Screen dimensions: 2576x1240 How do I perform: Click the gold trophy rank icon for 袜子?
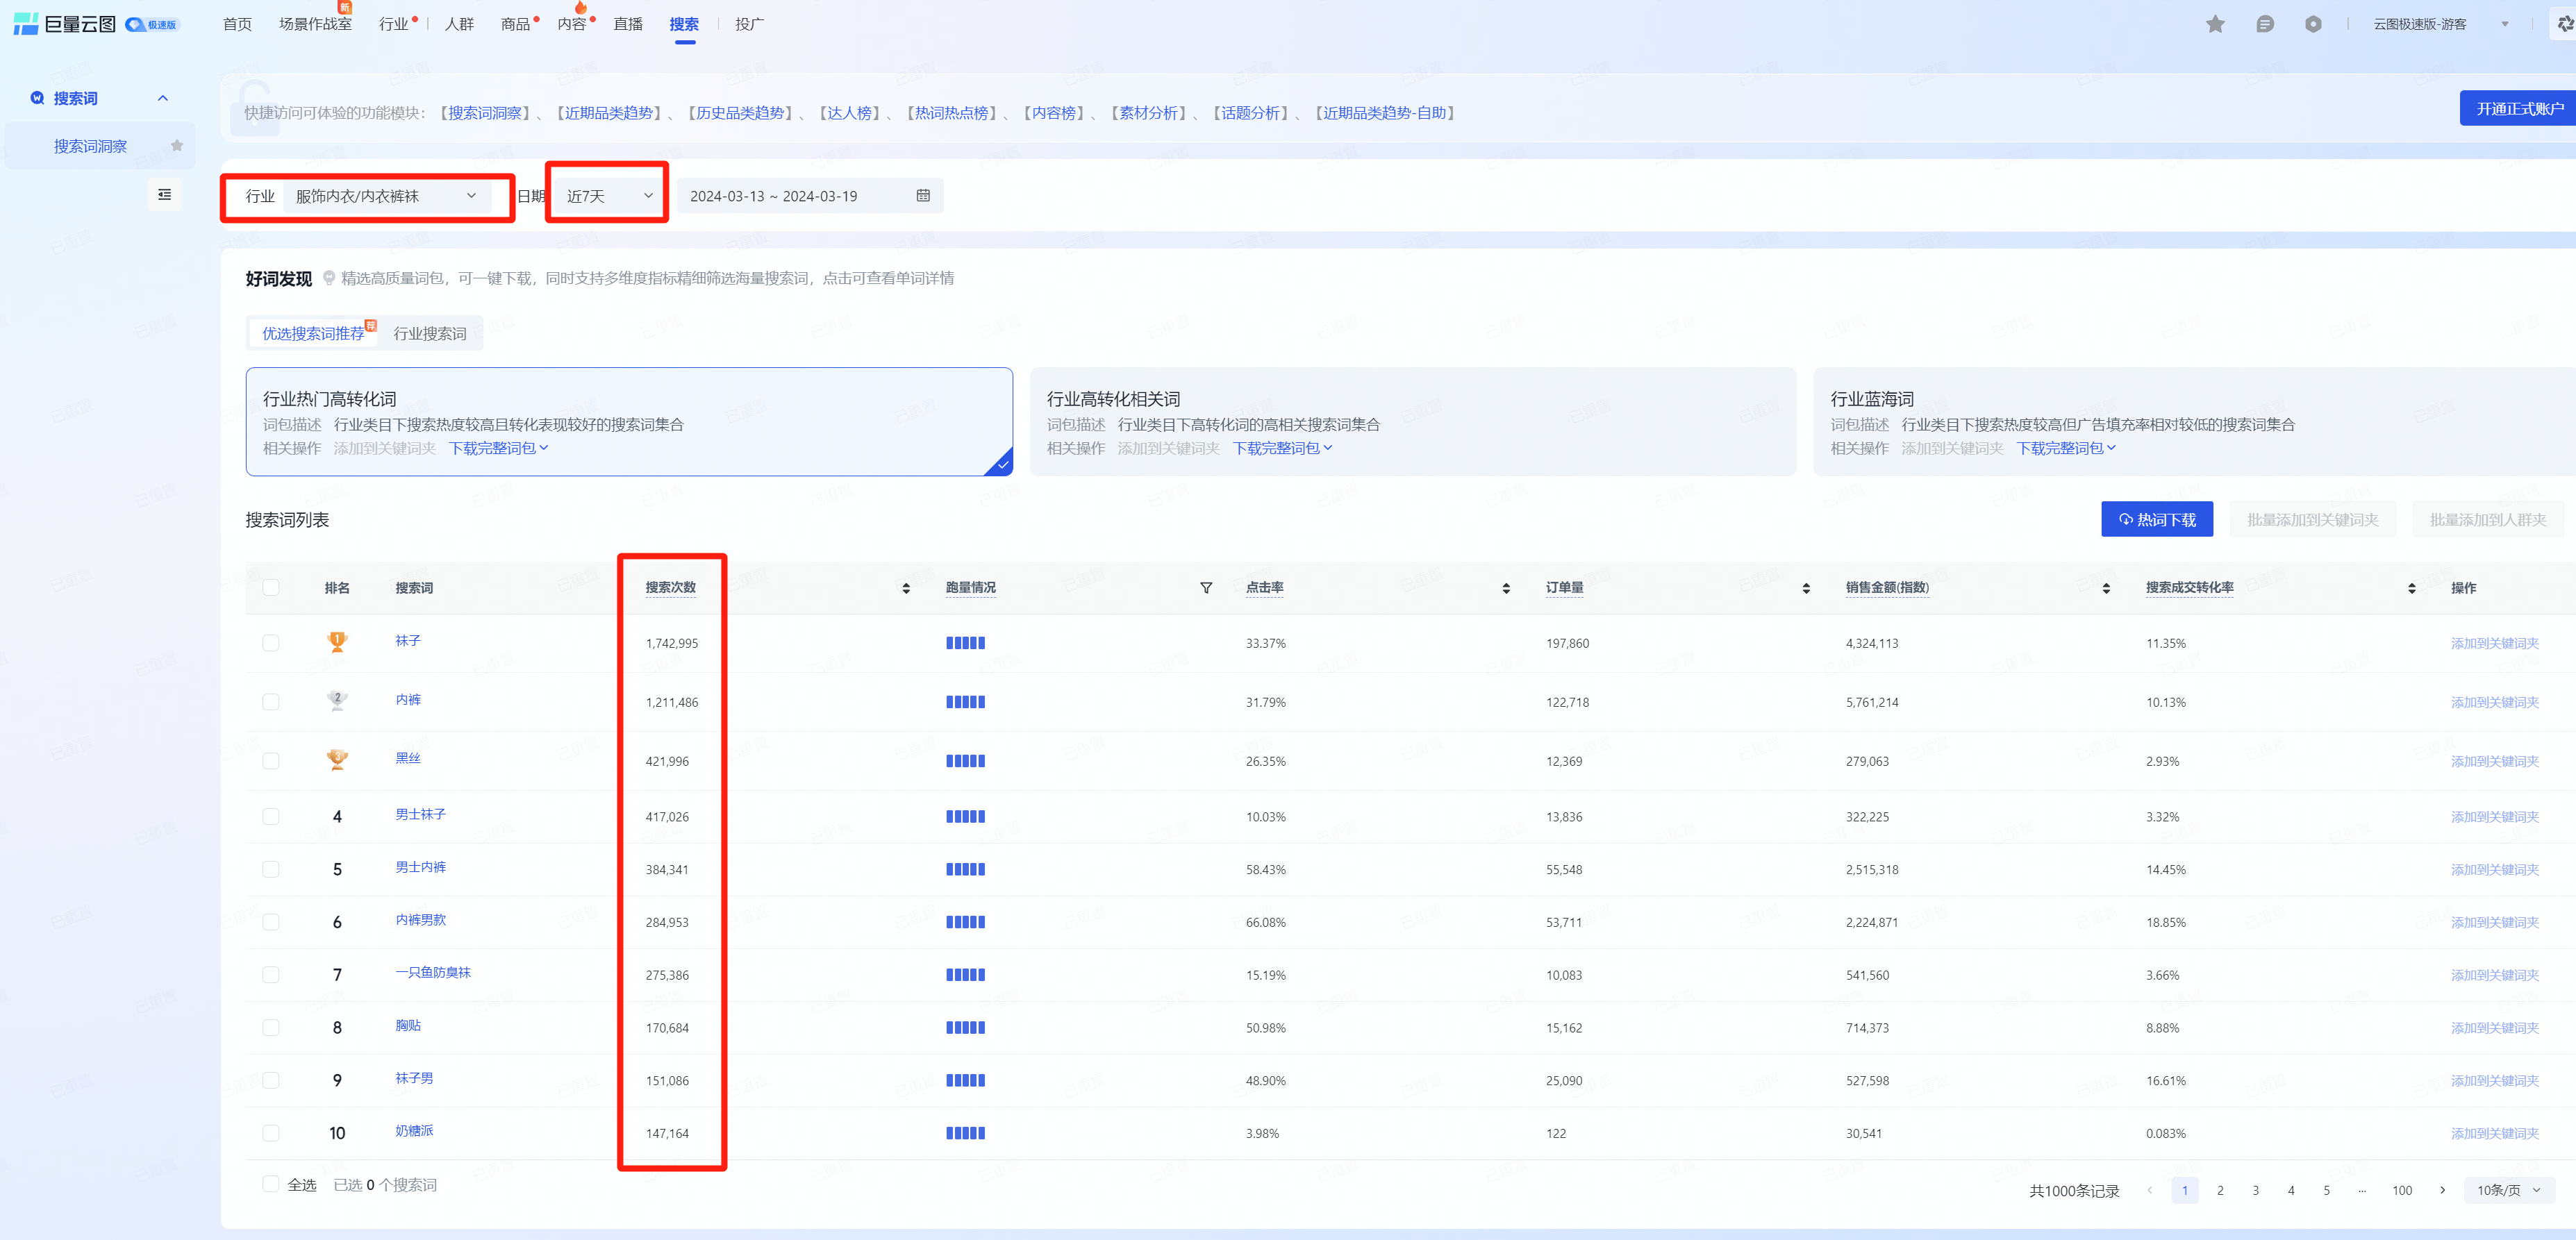337,642
